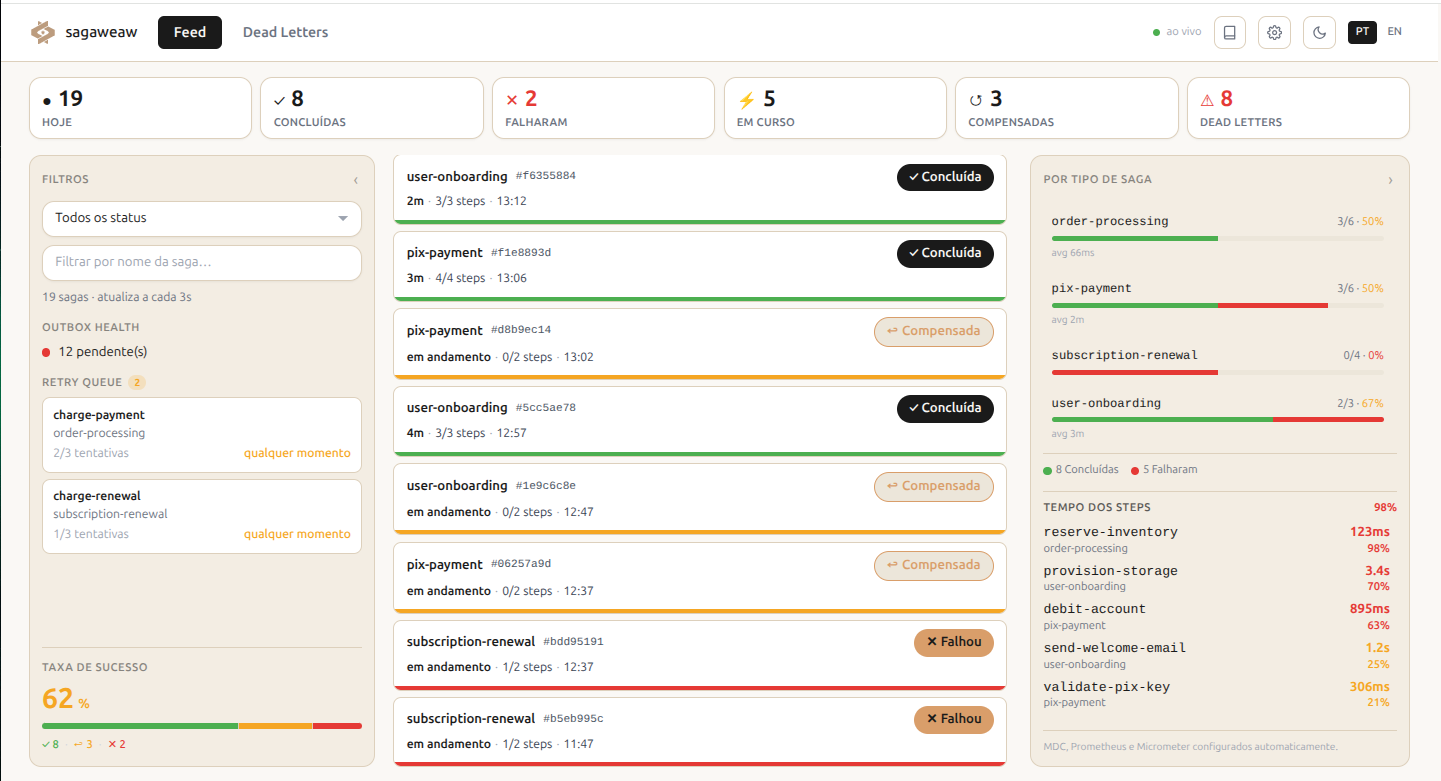Click the red 2 failed icon under success rate
Viewport: 1441px width, 781px height.
116,744
